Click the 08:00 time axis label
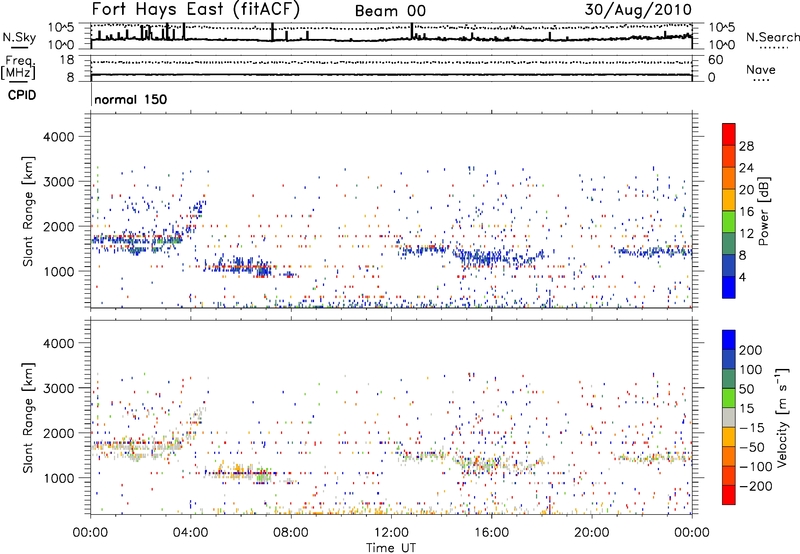 click(291, 533)
